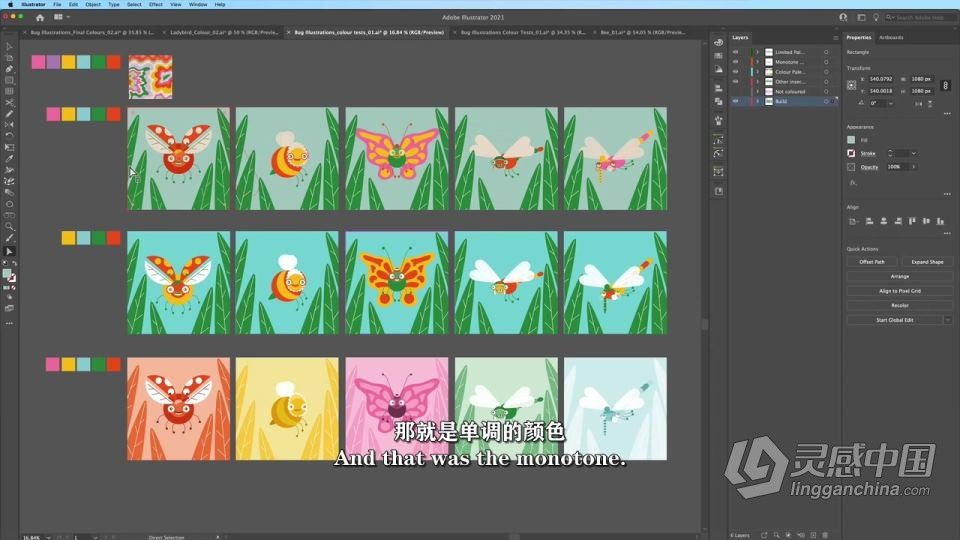This screenshot has width=960, height=540.
Task: Open the Arrange Documents layout switcher
Action: pyautogui.click(x=61, y=17)
